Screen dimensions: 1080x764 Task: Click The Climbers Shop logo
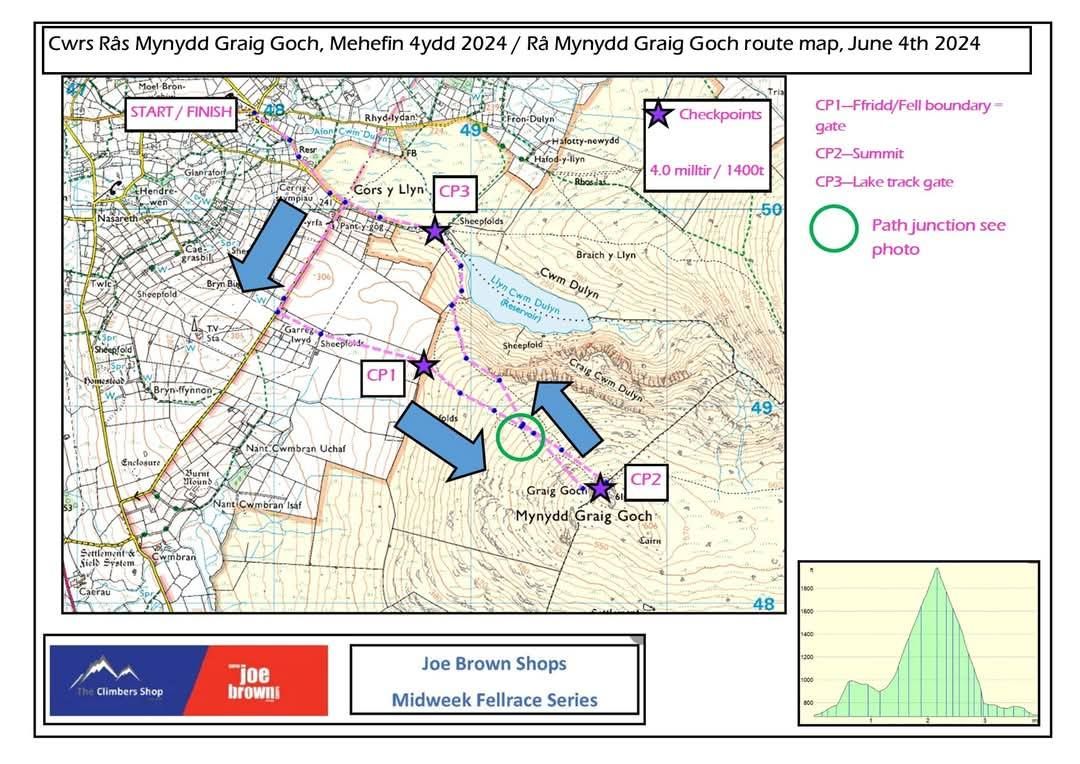click(128, 680)
